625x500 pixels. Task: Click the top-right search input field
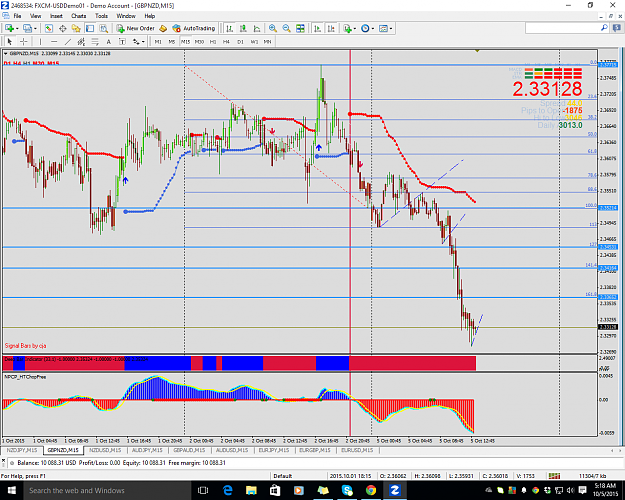(x=563, y=28)
